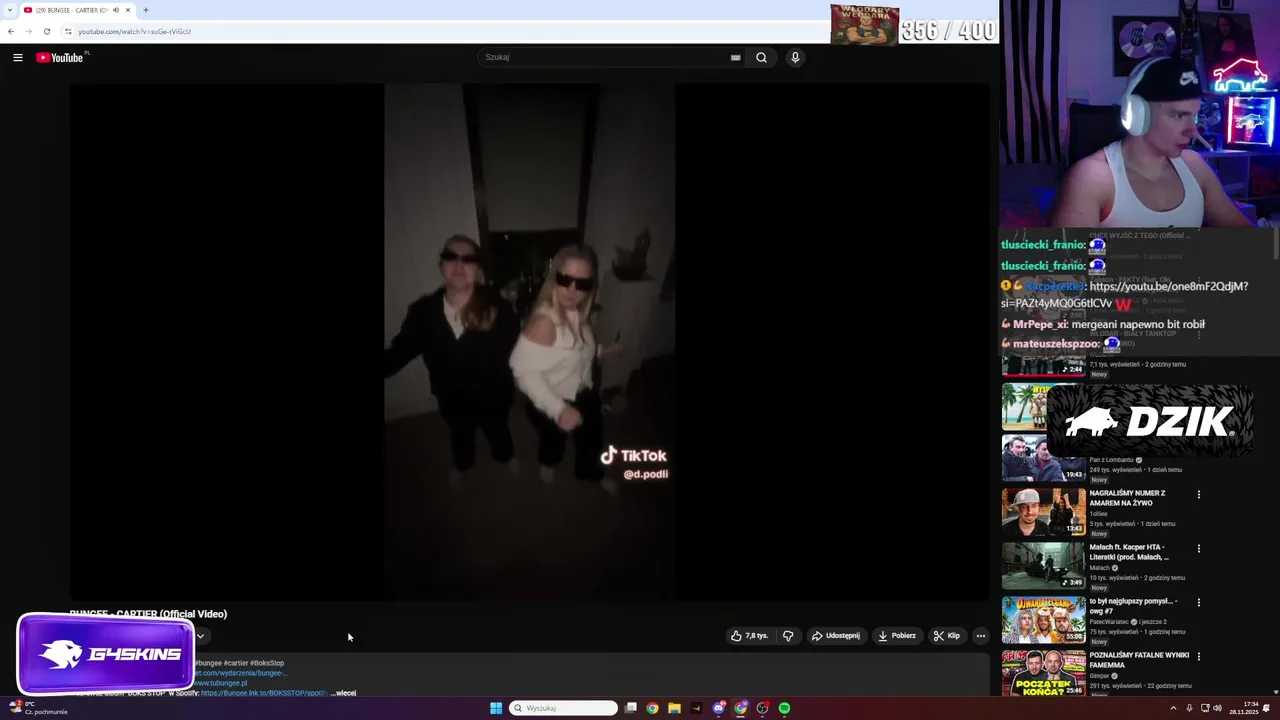Screen dimensions: 1280x720
Task: Open the Pan z Lombardu video thumbnail
Action: [1043, 457]
